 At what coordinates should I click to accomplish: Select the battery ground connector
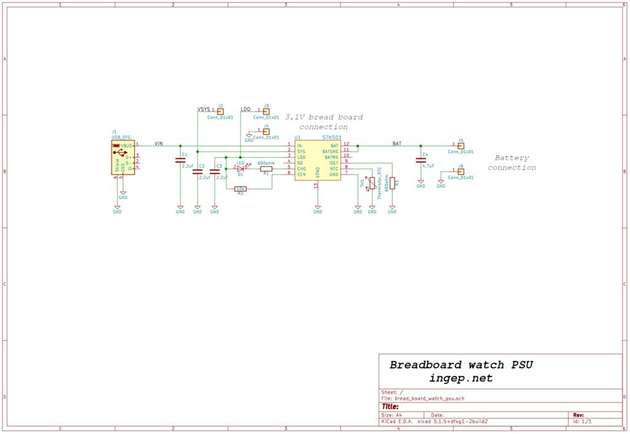461,172
